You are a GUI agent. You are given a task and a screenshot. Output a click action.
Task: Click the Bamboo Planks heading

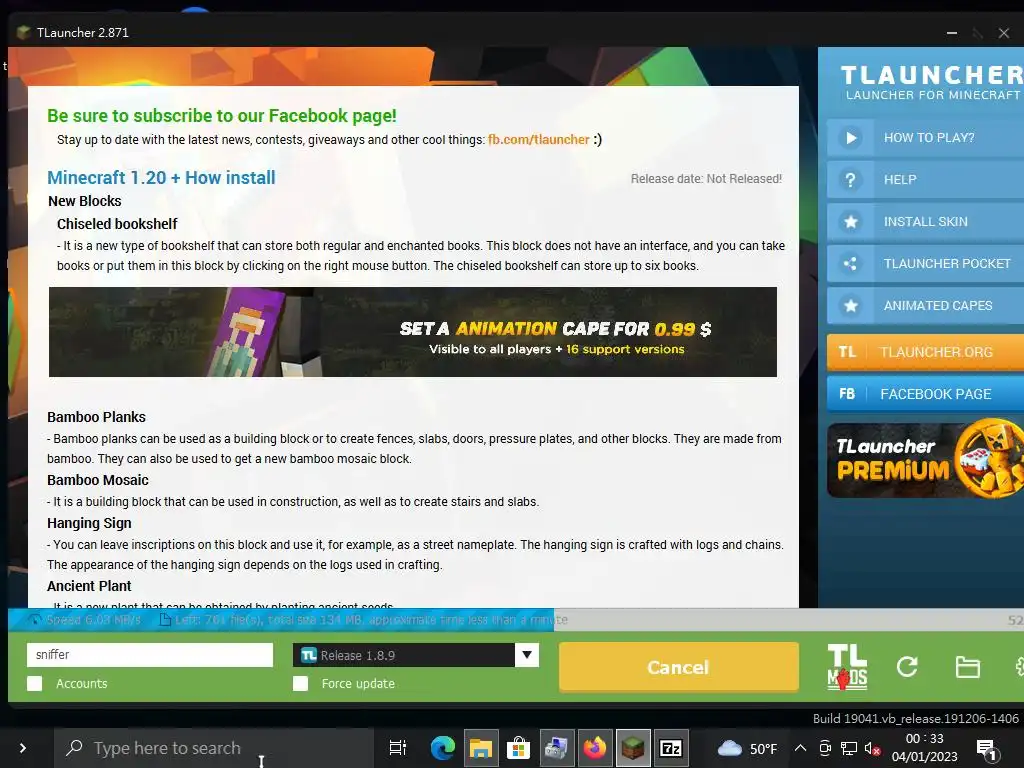(96, 417)
